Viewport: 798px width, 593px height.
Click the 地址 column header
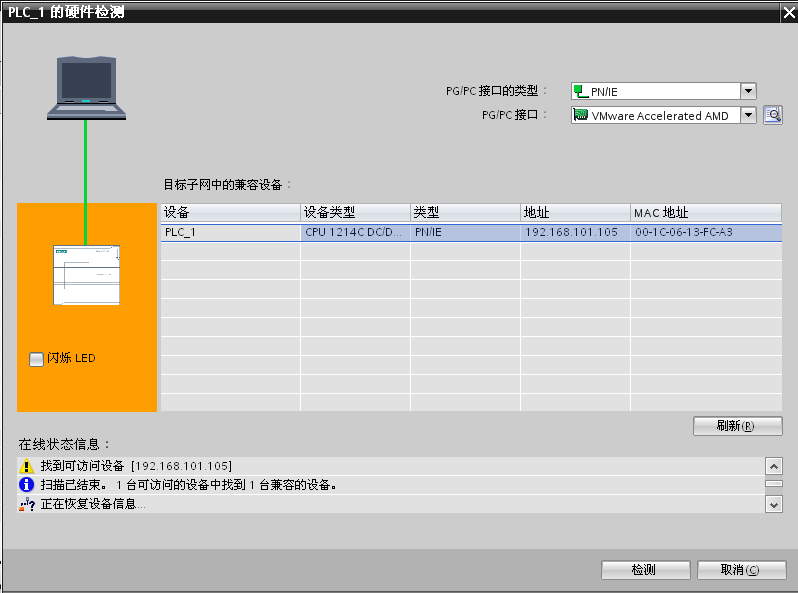click(x=575, y=212)
